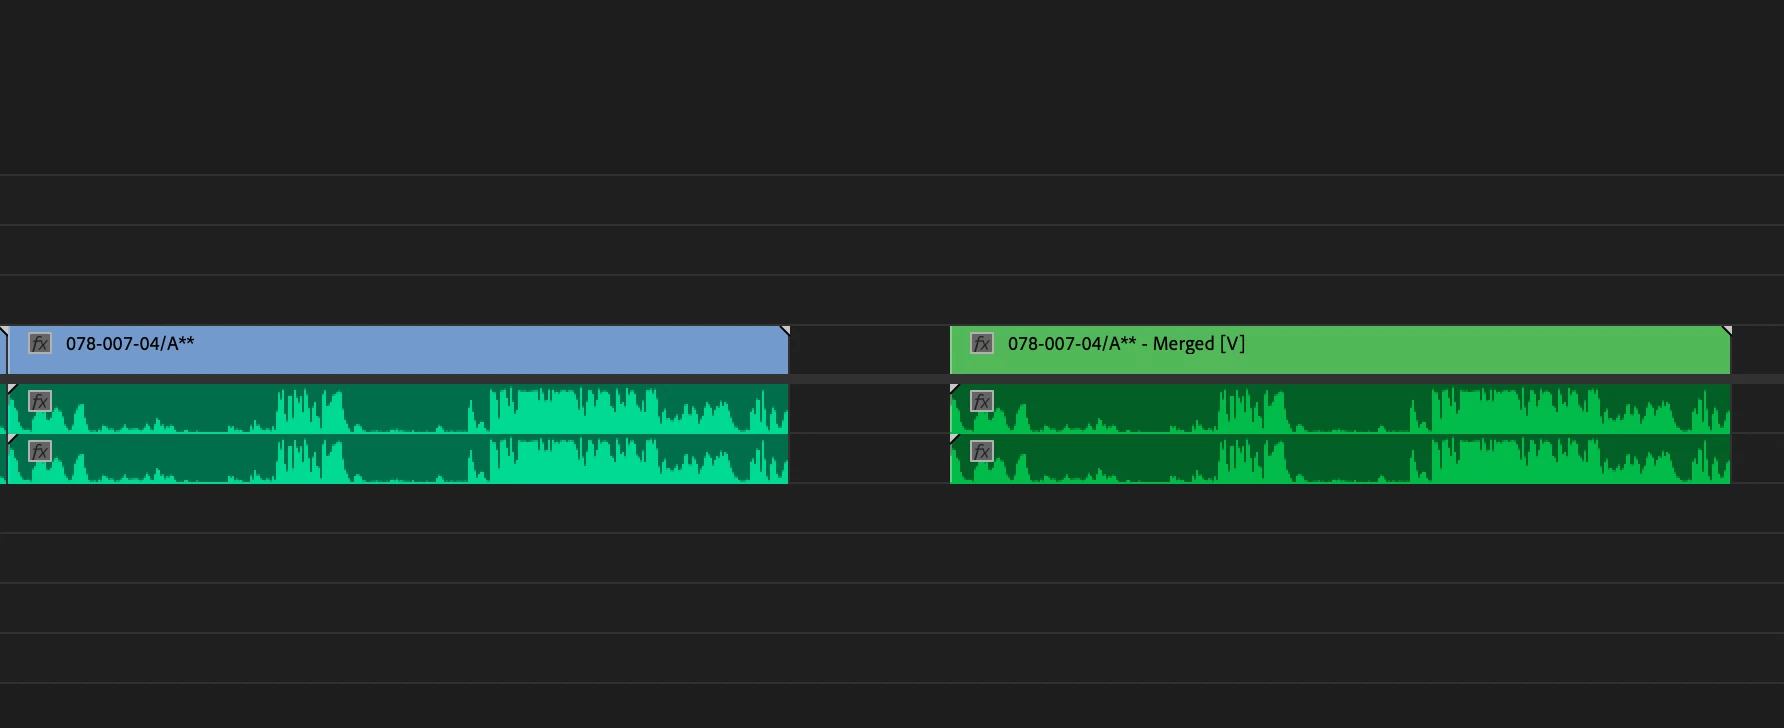Select lower audio waveform clip beneath the Merged clip
This screenshot has height=728, width=1784.
[1340, 459]
